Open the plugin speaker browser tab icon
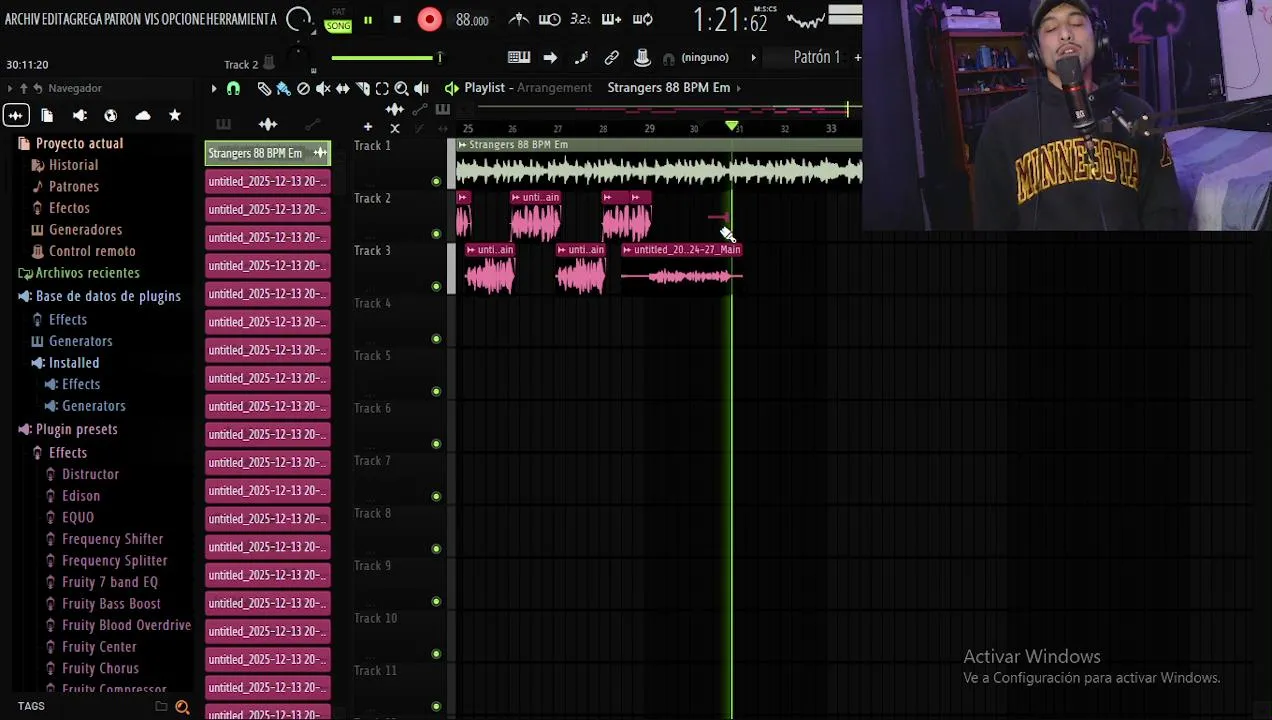The width and height of the screenshot is (1272, 720). coord(80,116)
